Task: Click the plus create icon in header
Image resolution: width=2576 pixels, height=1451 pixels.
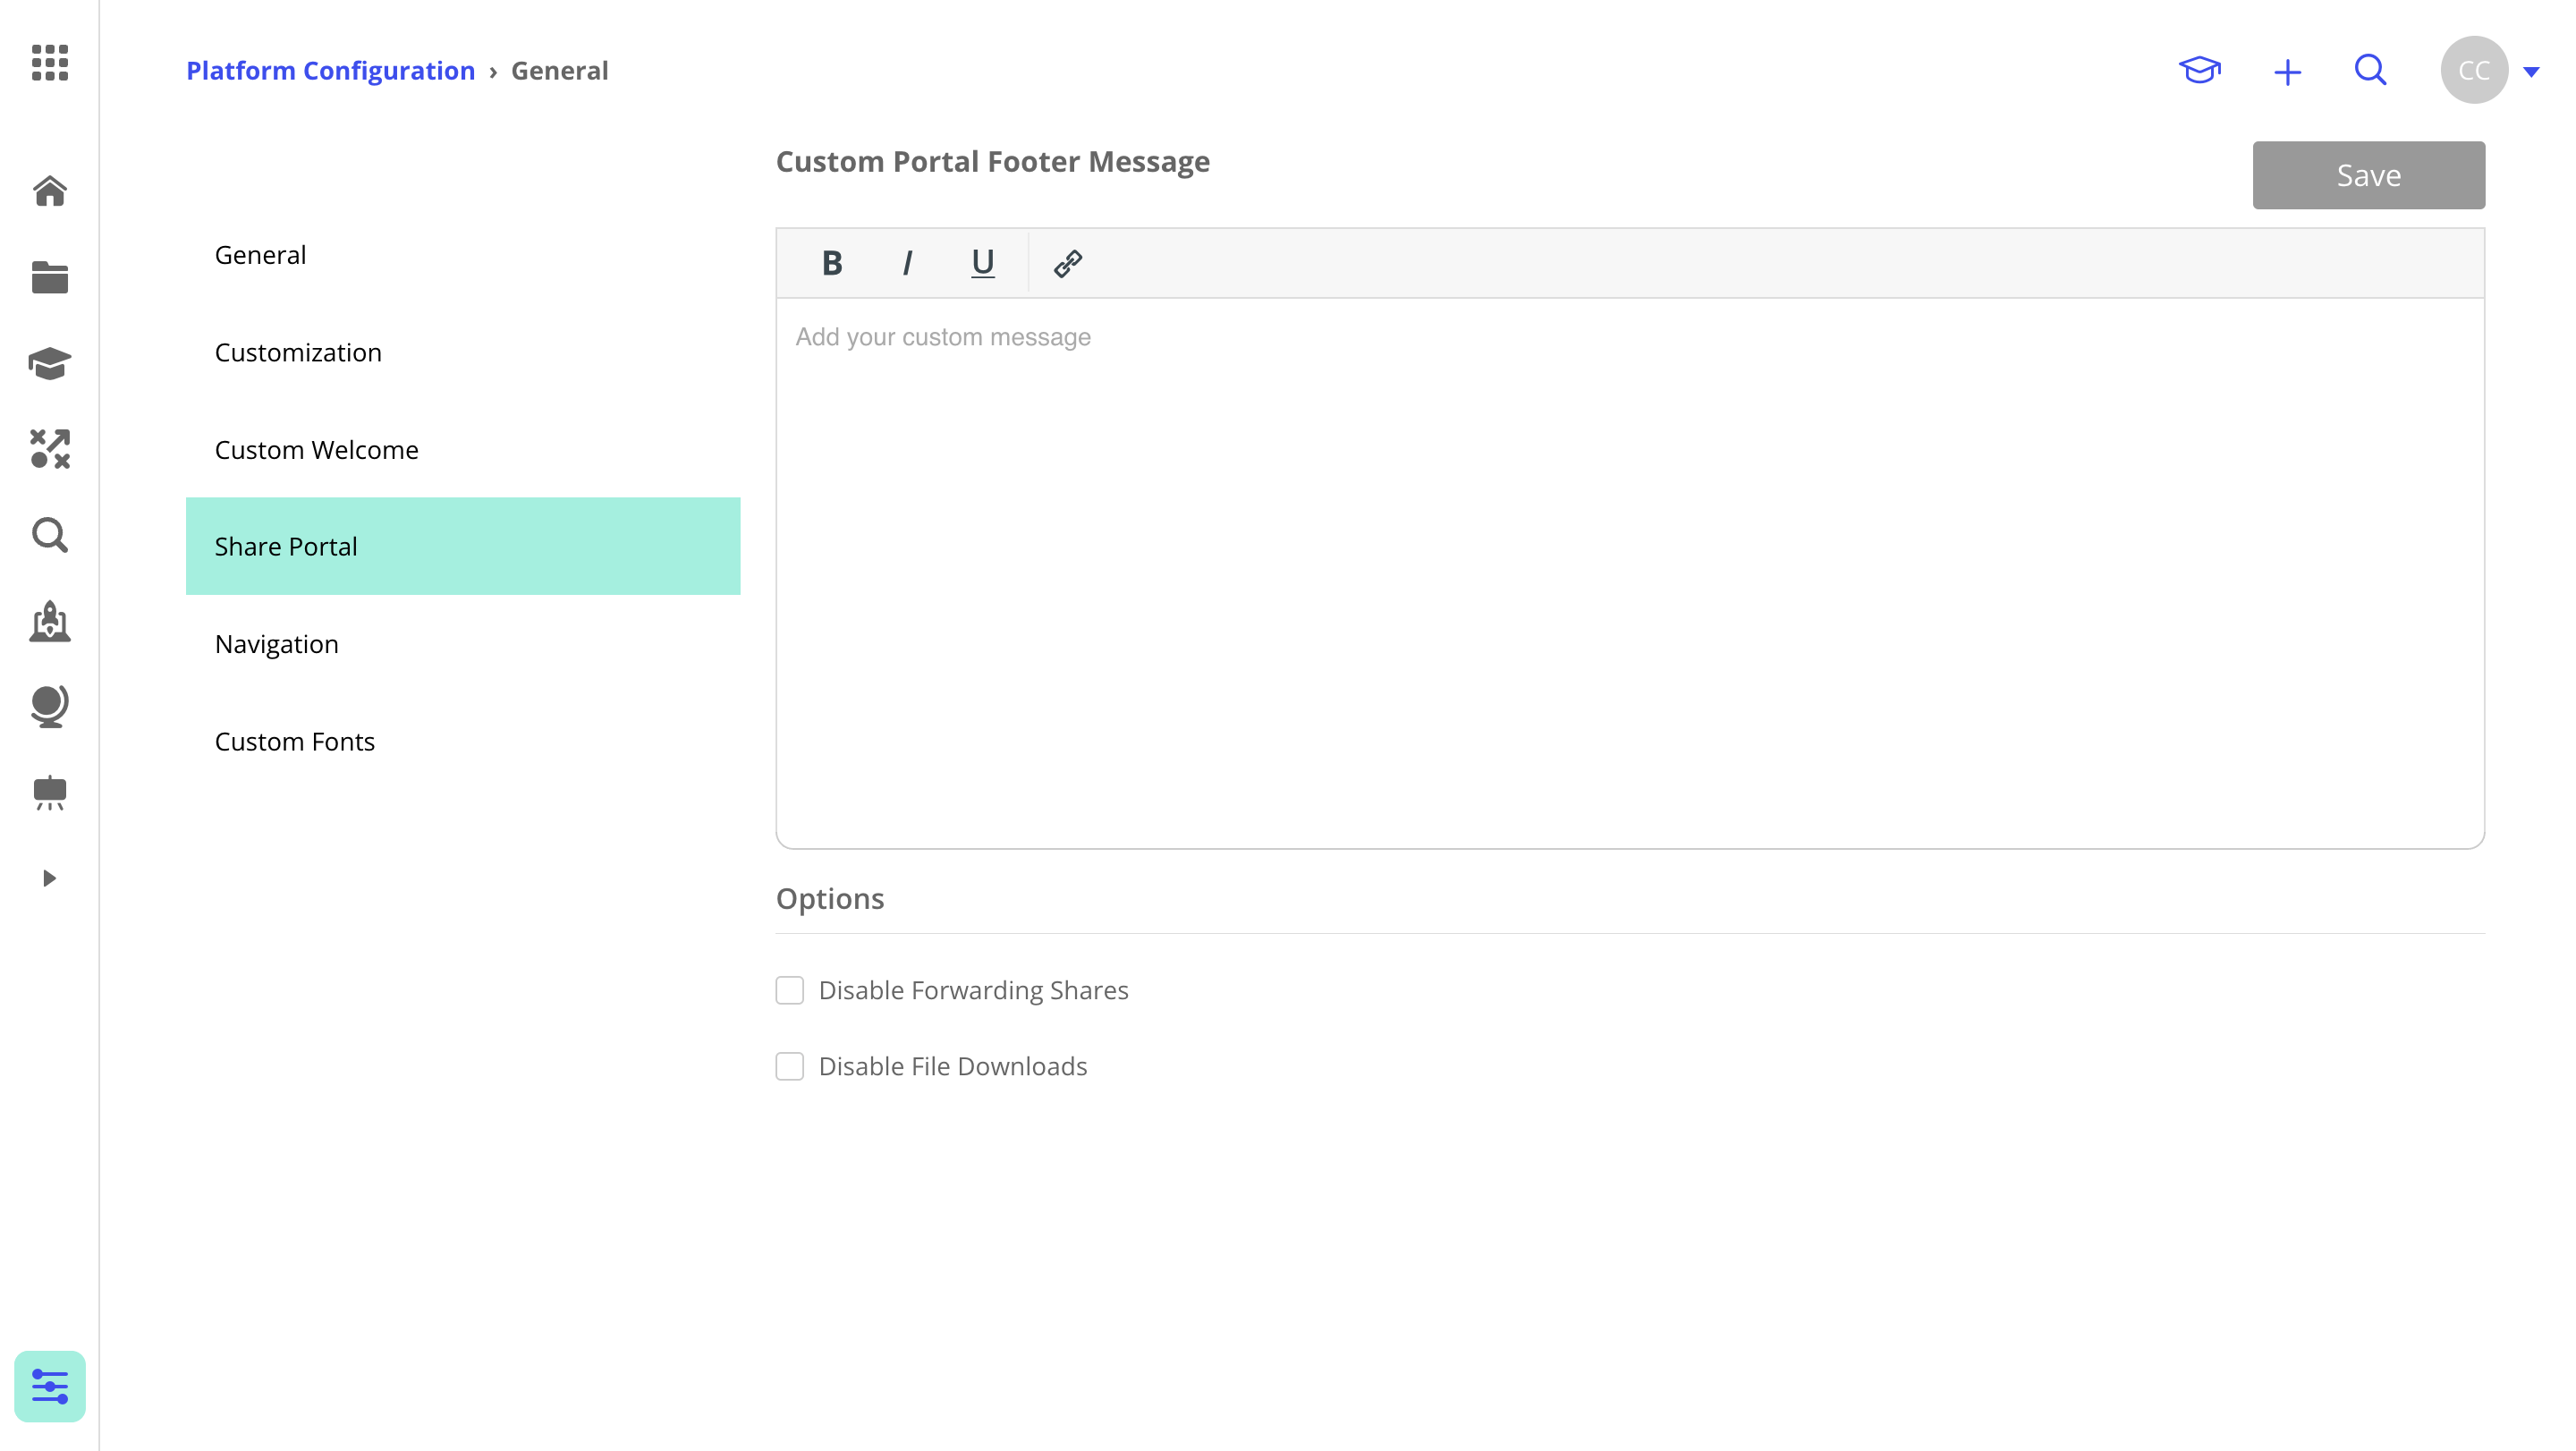Action: pos(2286,71)
